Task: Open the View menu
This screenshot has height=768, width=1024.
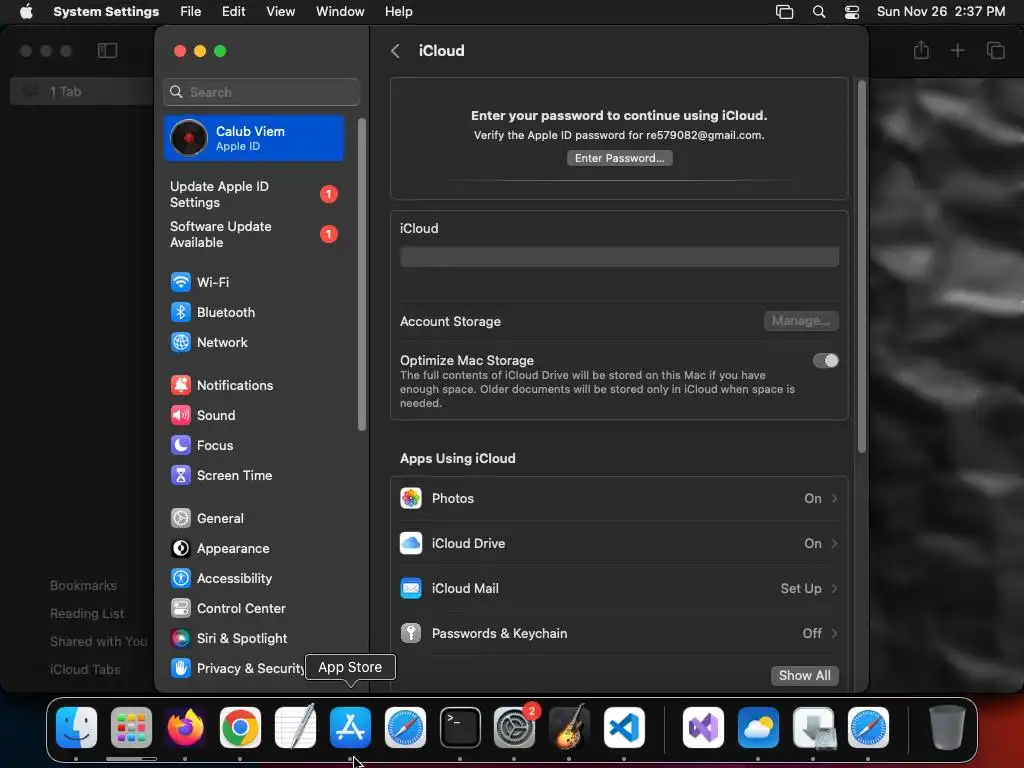Action: 280,12
